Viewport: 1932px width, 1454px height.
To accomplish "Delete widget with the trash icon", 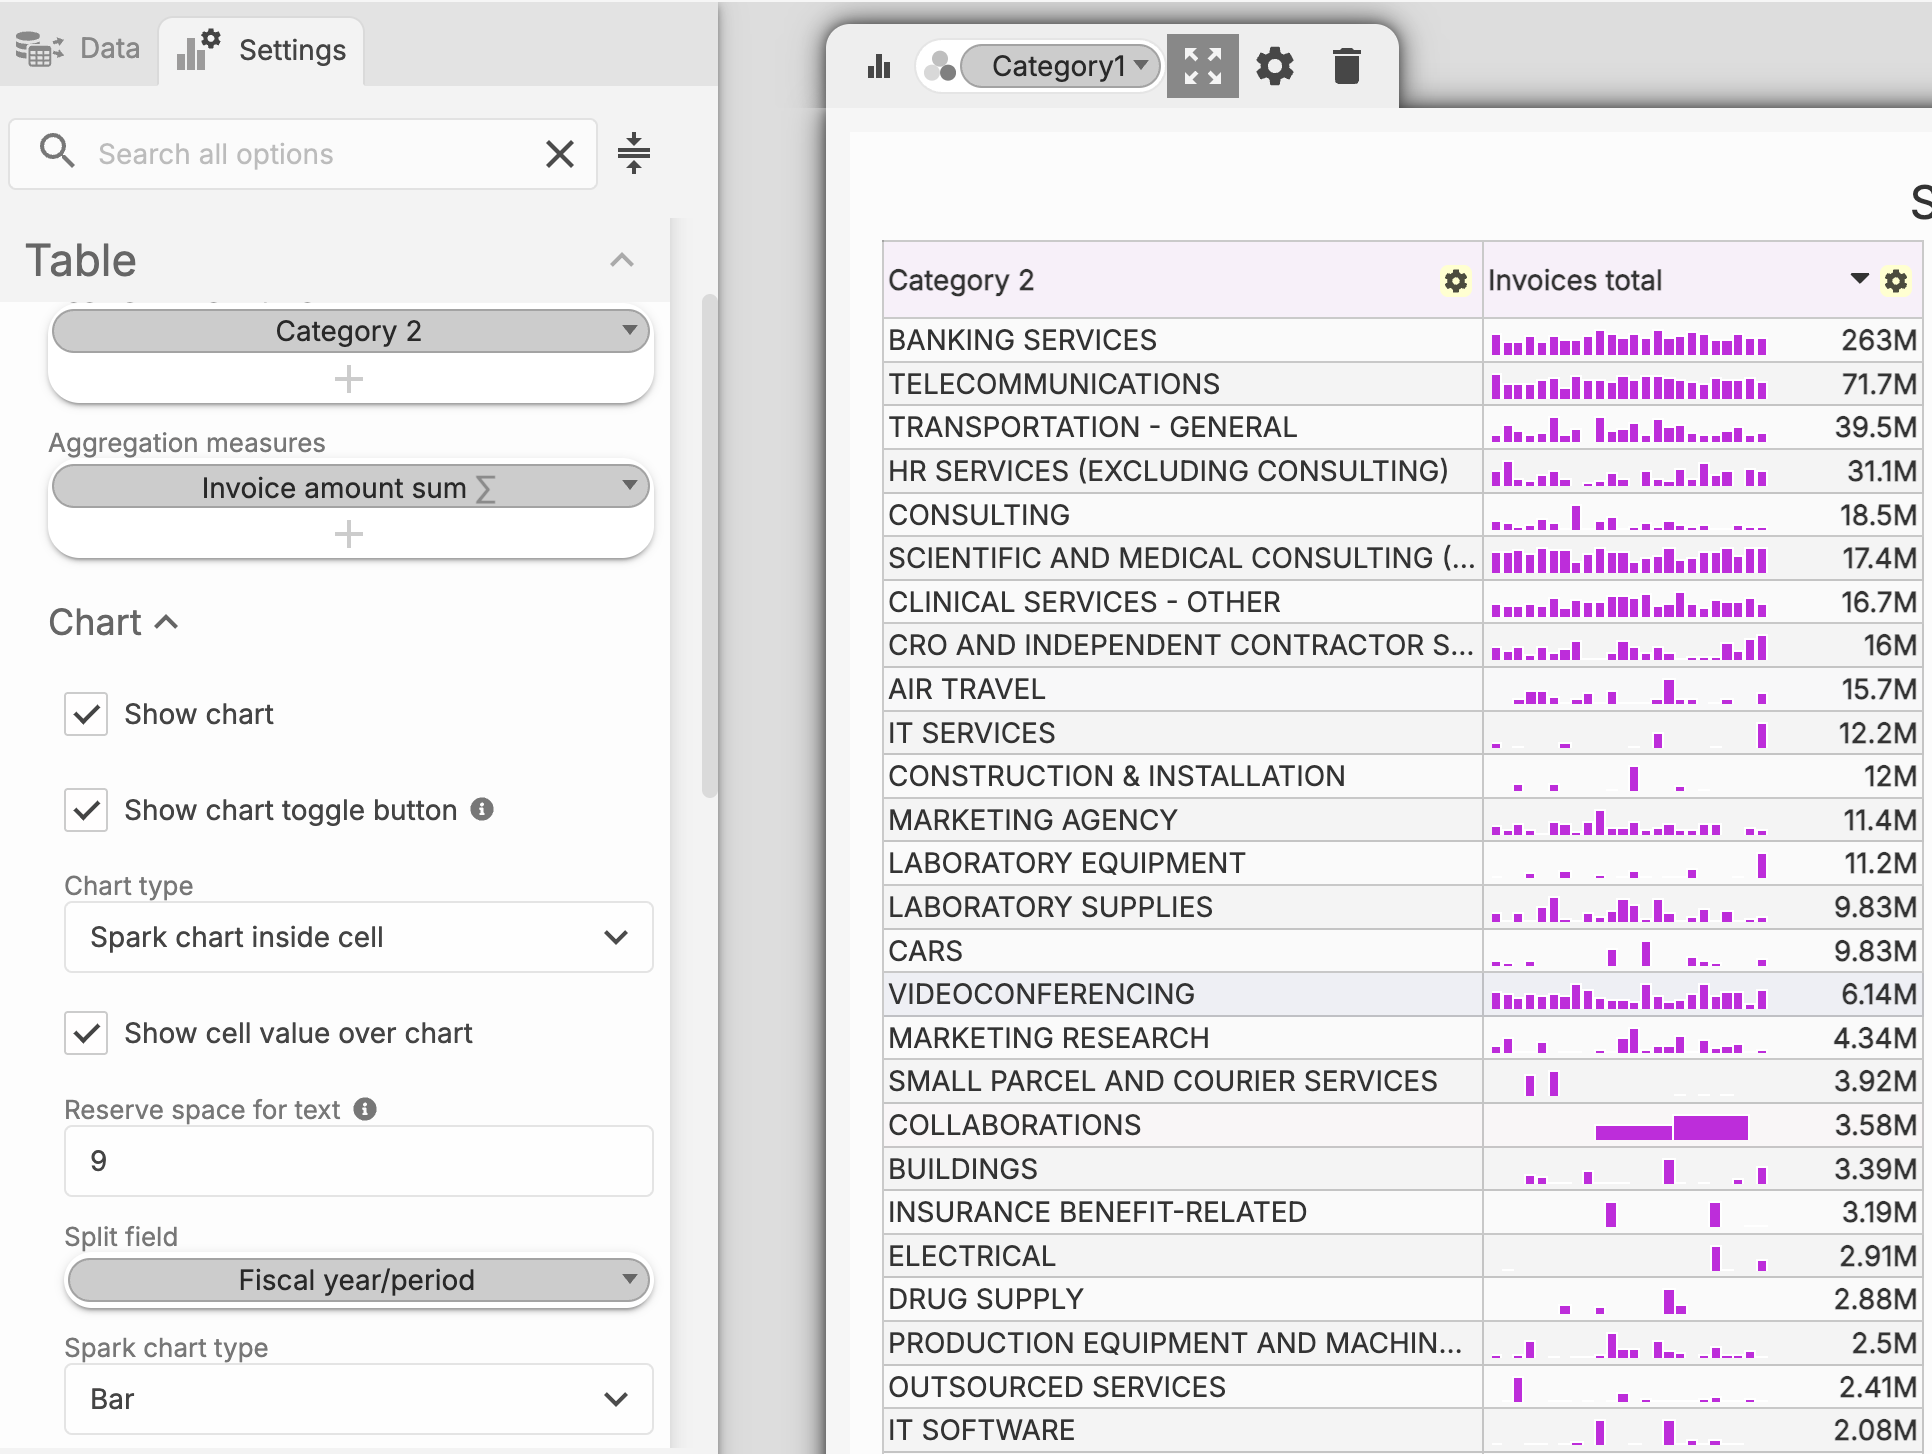I will point(1346,67).
